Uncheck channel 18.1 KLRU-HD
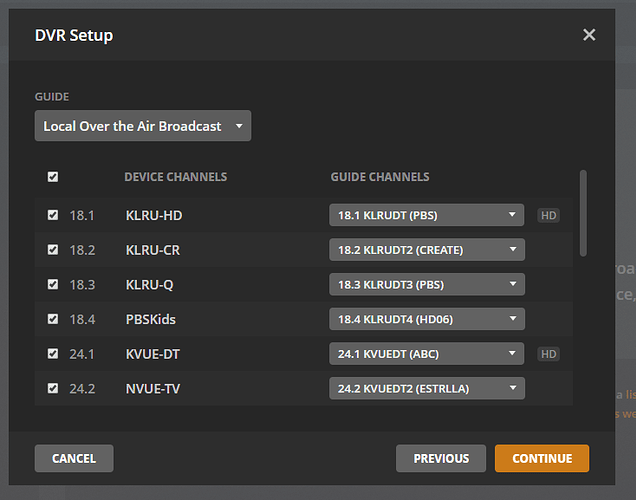This screenshot has width=636, height=500. (x=53, y=215)
